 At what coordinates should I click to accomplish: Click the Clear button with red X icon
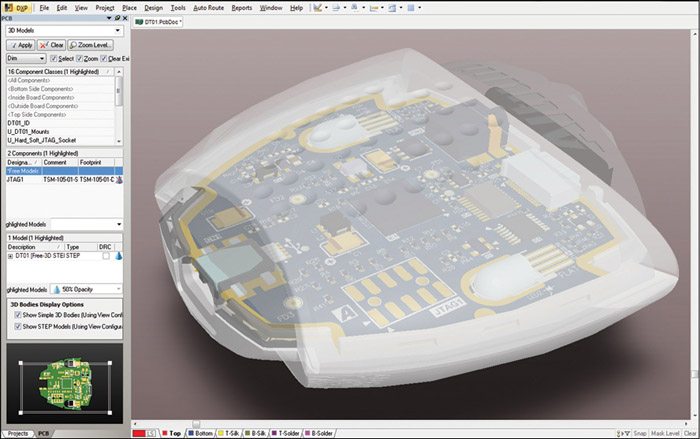click(x=52, y=45)
